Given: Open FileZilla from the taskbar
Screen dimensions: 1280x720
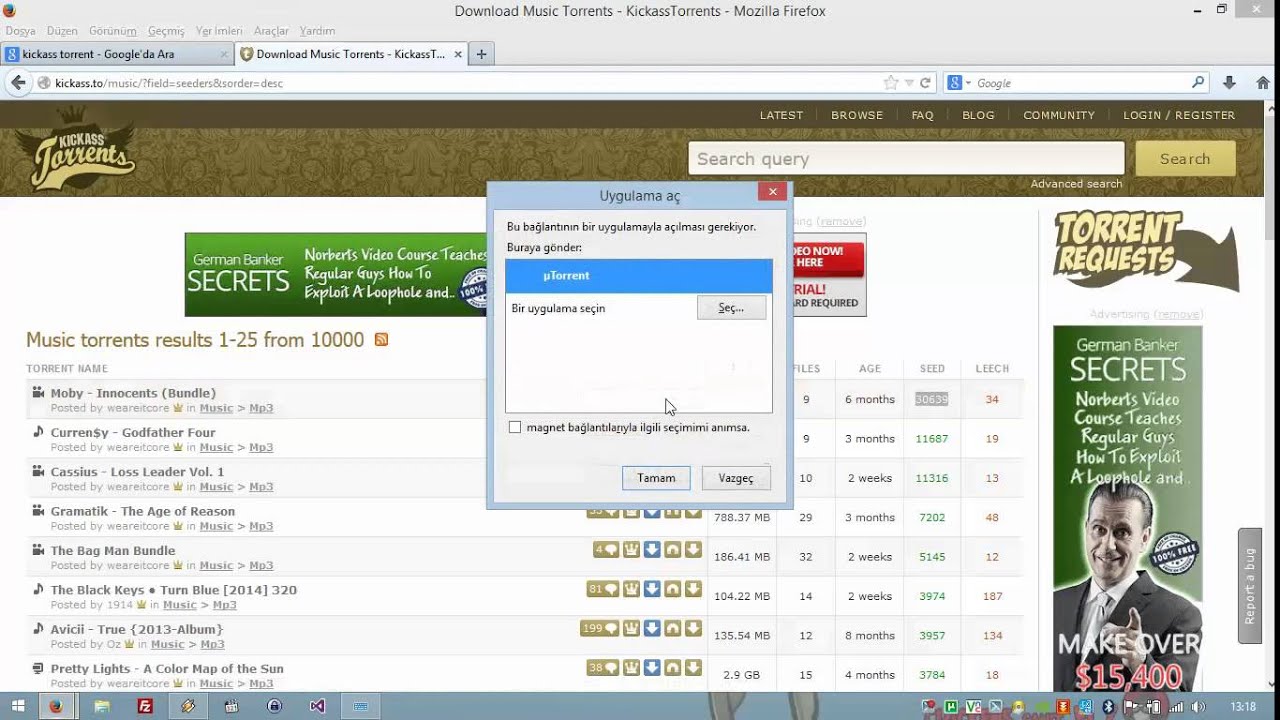Looking at the screenshot, I should pyautogui.click(x=145, y=706).
